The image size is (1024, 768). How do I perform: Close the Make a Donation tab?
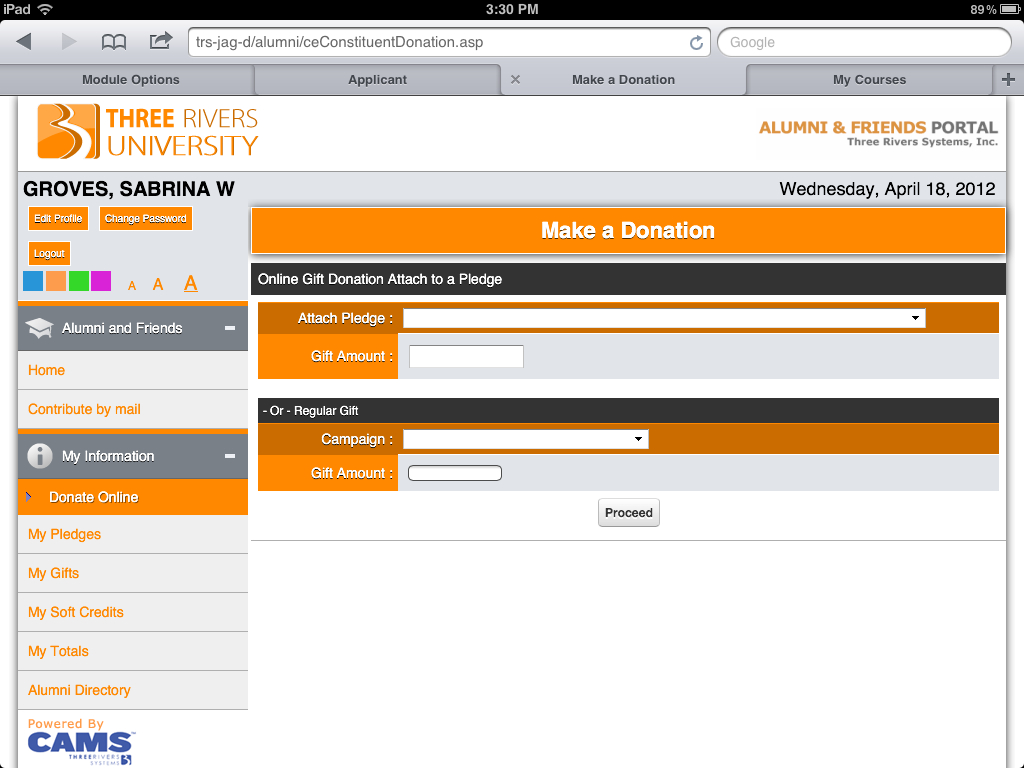(515, 80)
